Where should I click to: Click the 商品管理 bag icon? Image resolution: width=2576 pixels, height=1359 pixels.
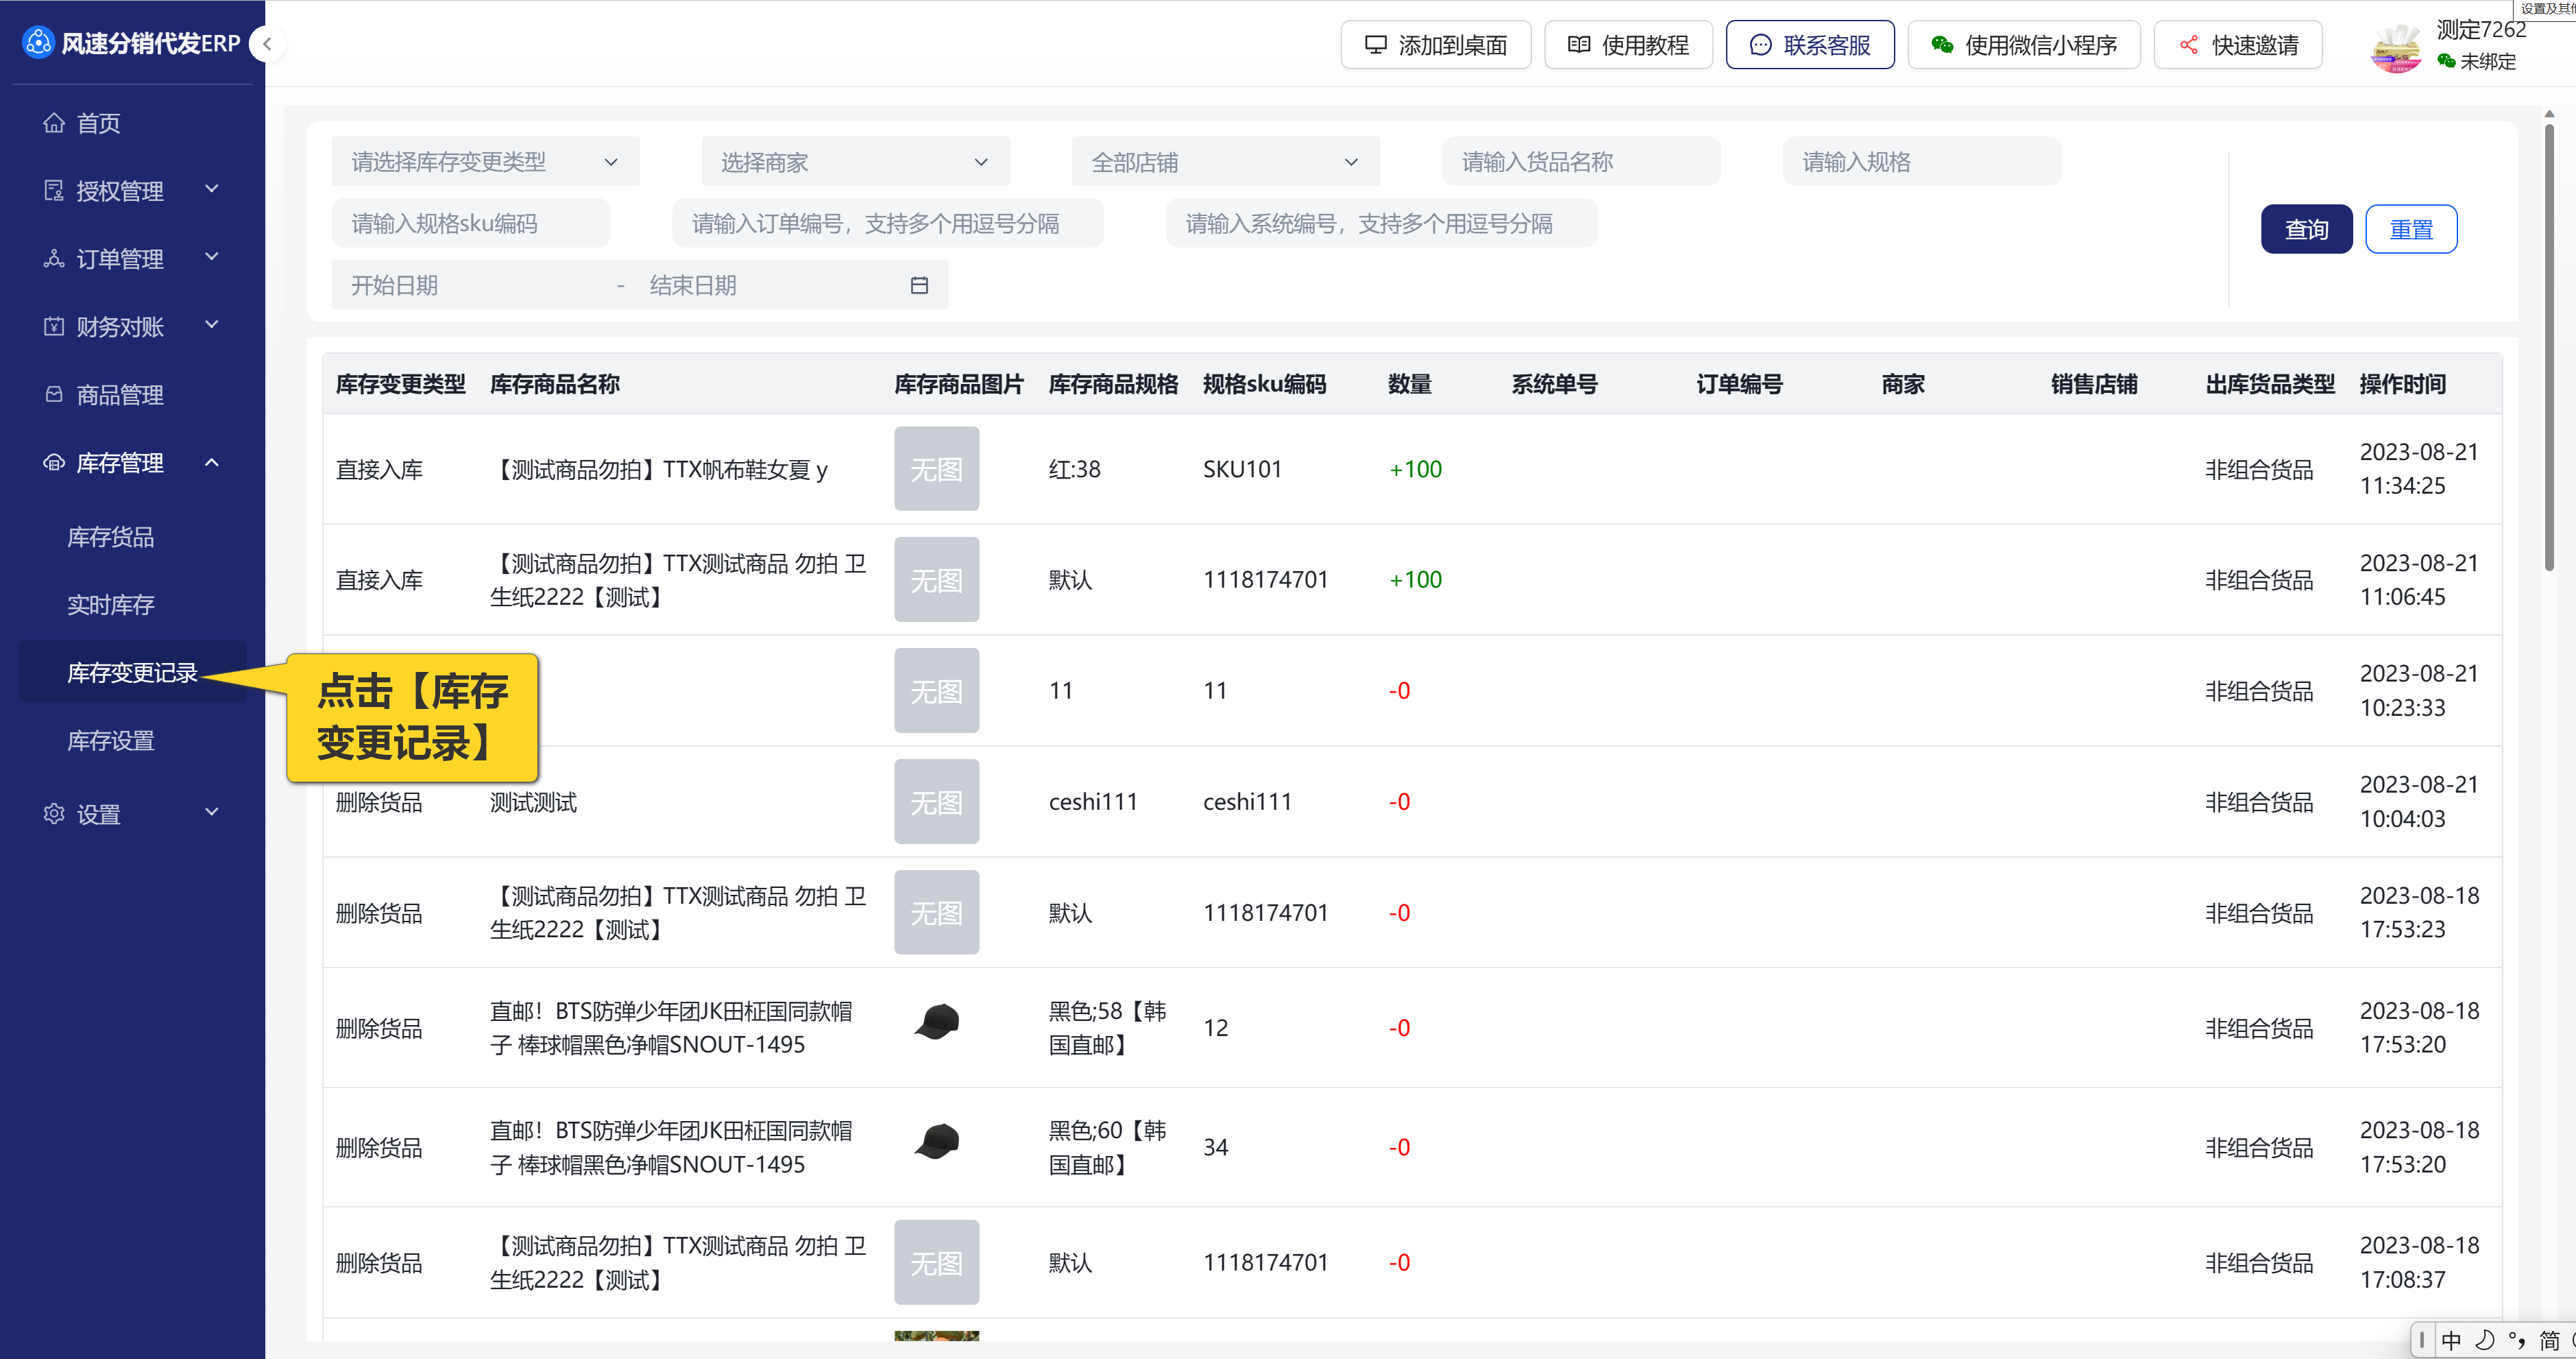click(x=54, y=394)
